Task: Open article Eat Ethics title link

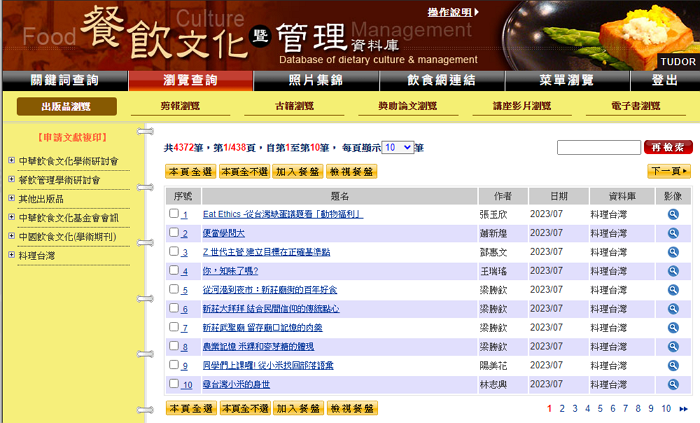Action: coord(283,215)
